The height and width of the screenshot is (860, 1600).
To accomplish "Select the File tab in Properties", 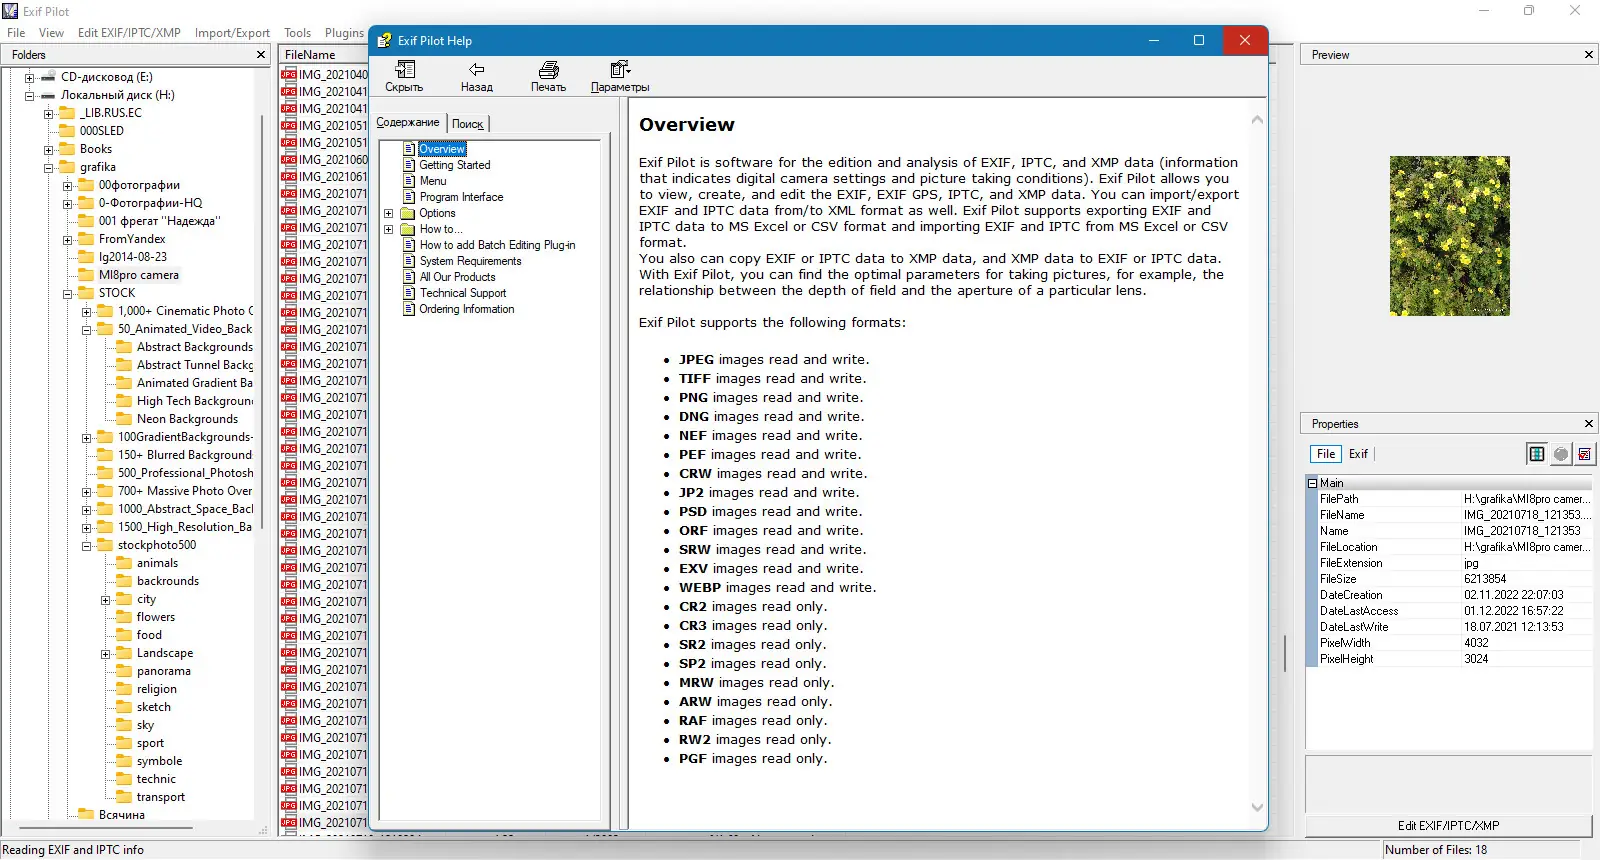I will click(1326, 454).
